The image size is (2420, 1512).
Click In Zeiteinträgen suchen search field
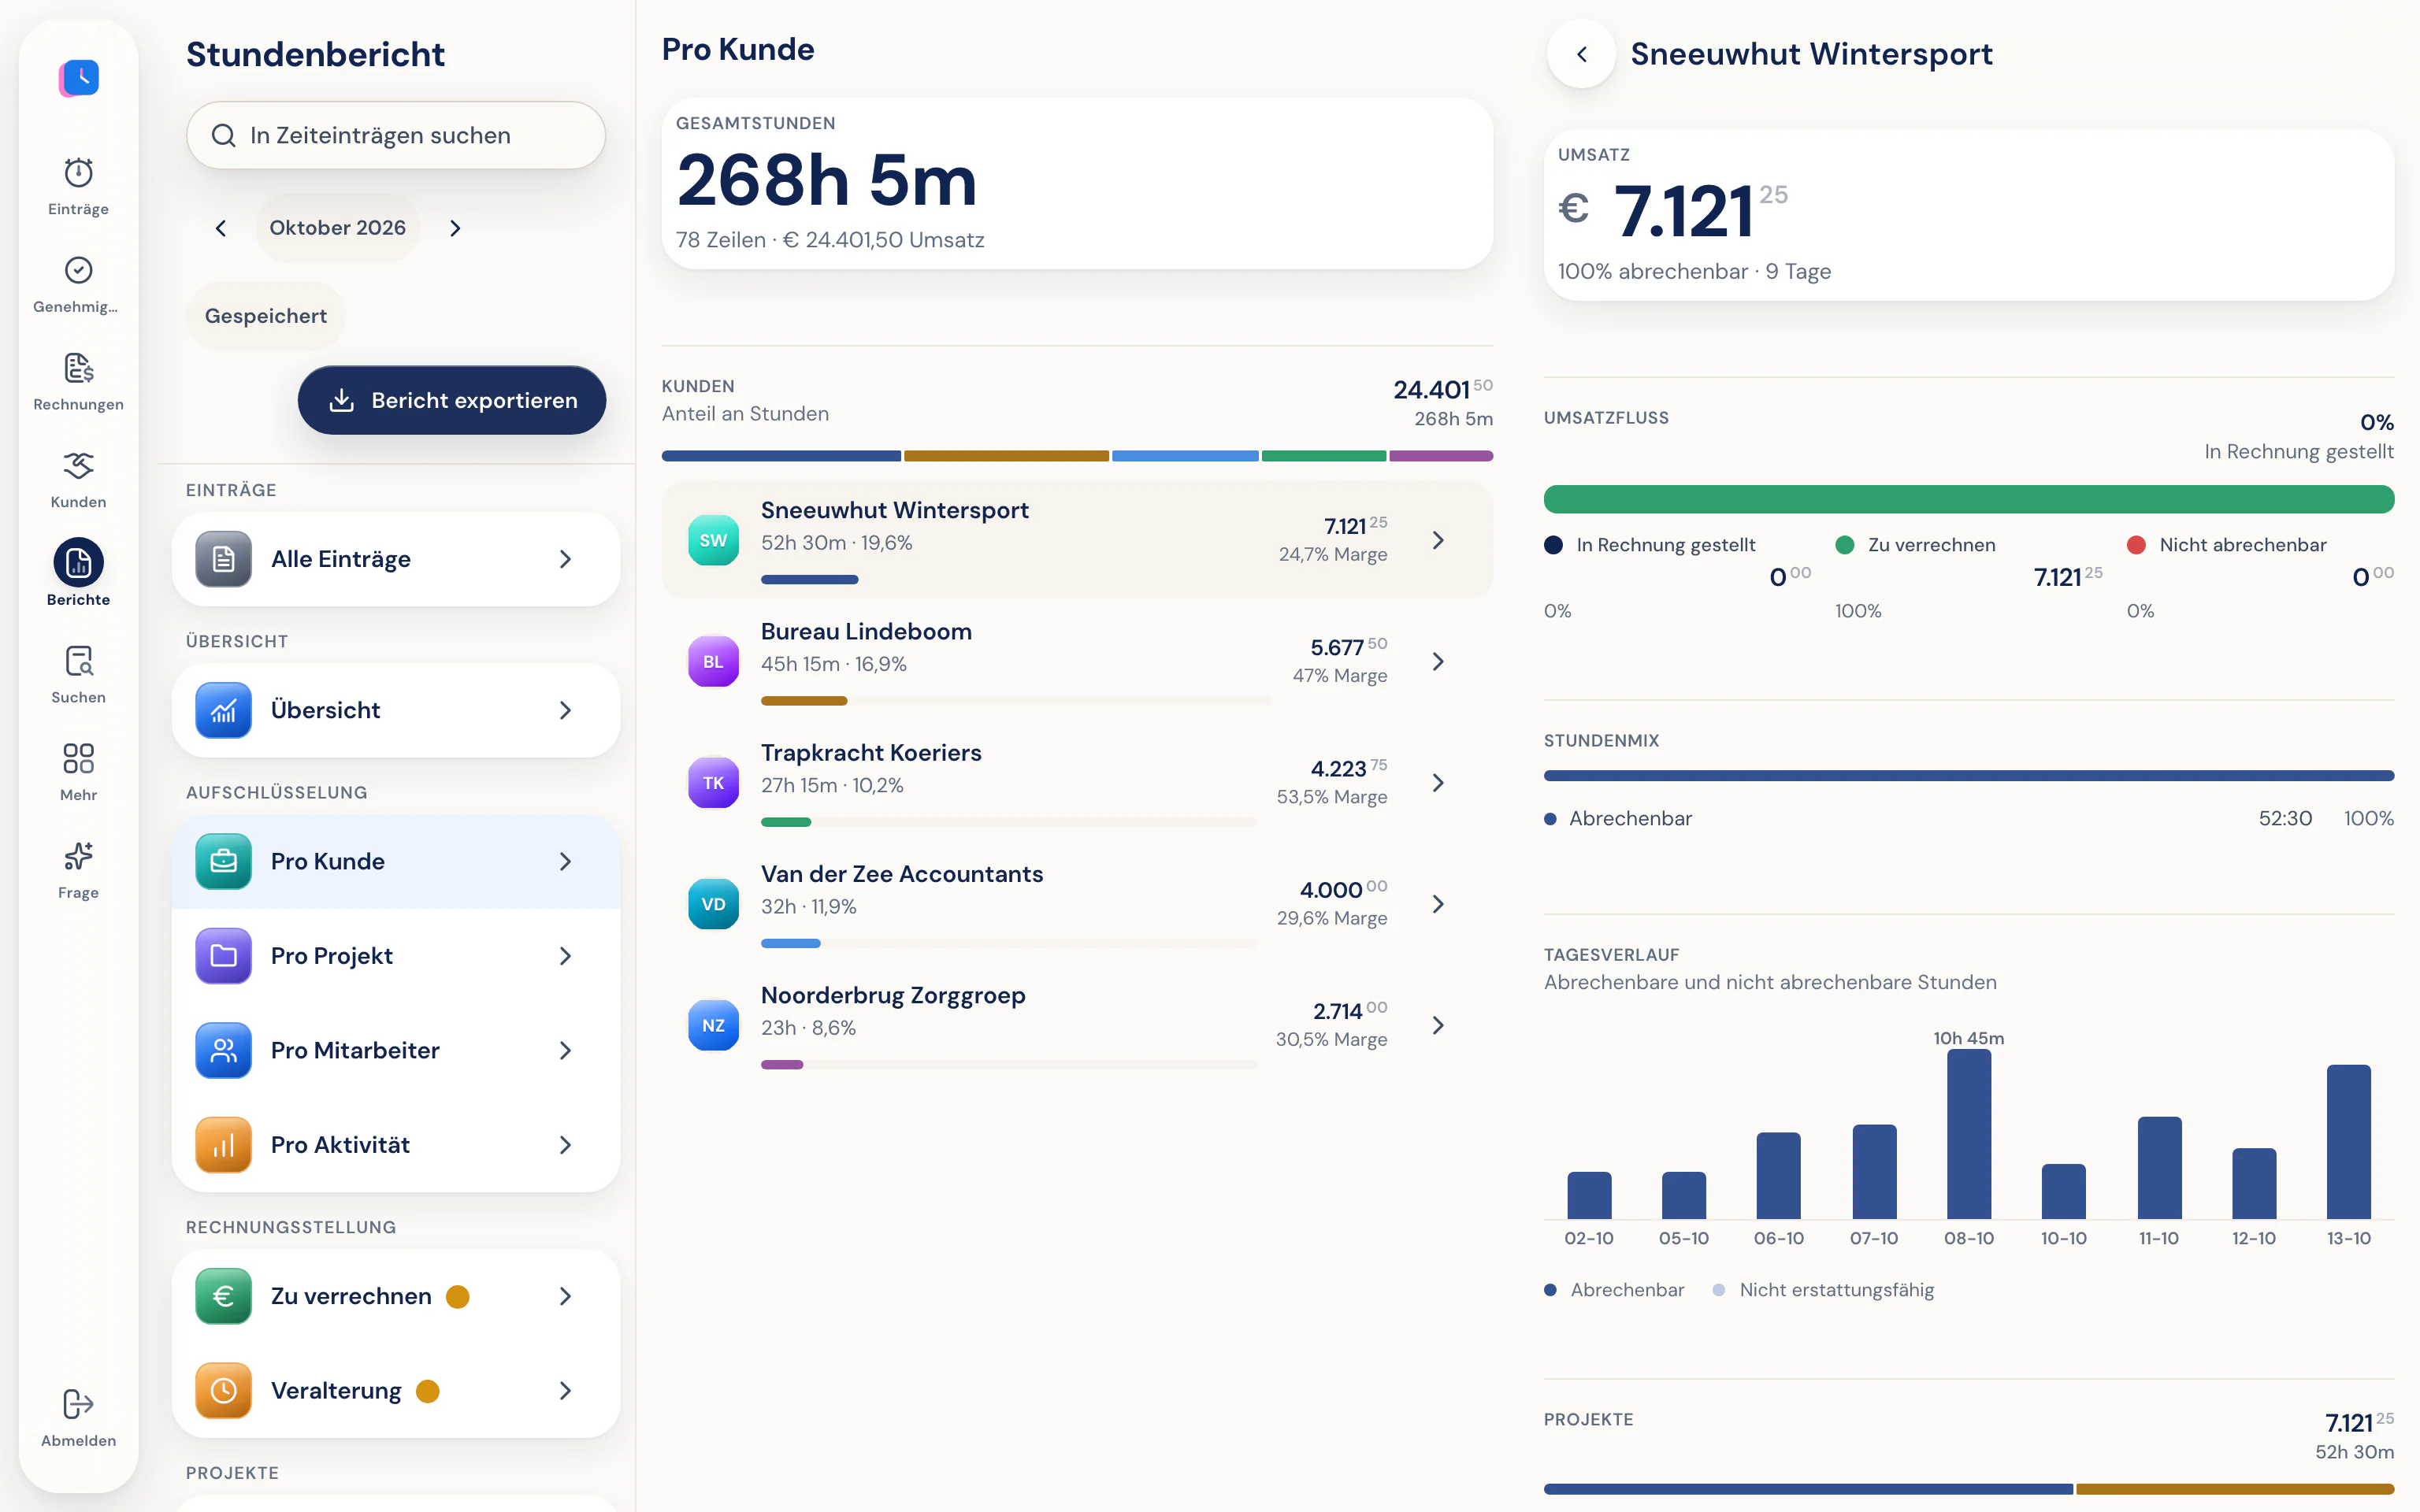396,135
